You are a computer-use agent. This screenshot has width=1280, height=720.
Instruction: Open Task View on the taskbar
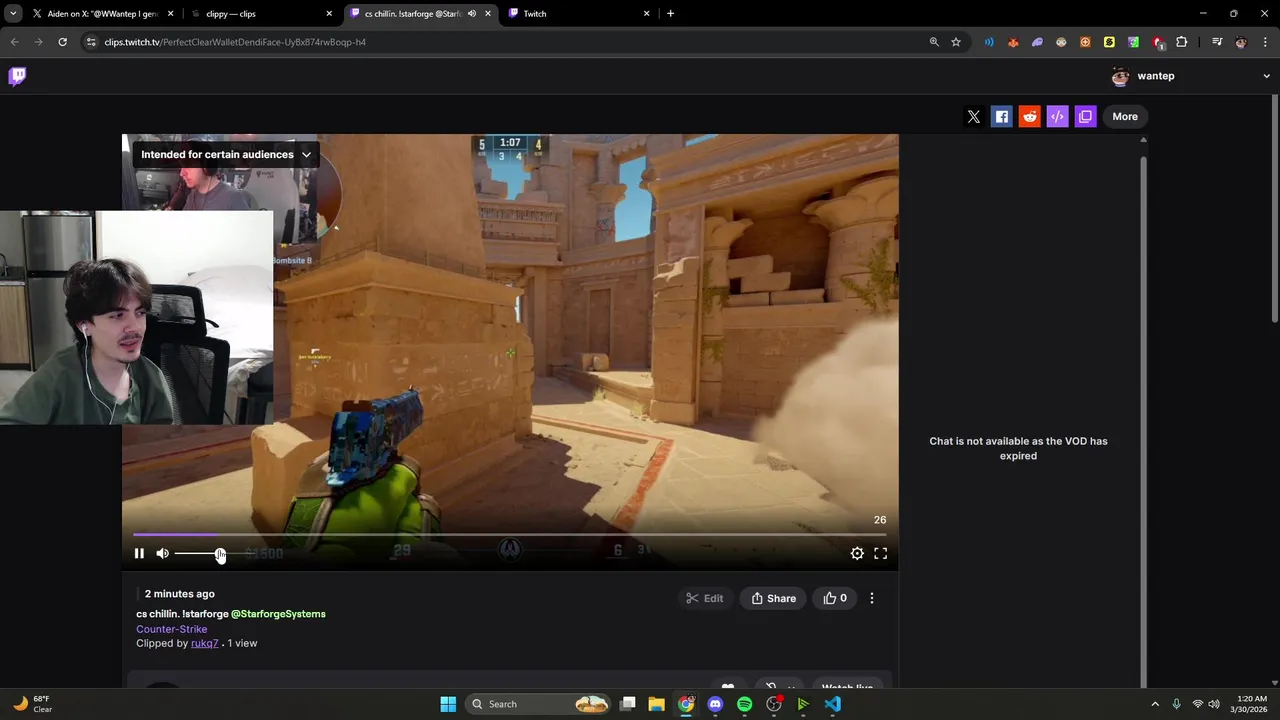pos(628,704)
